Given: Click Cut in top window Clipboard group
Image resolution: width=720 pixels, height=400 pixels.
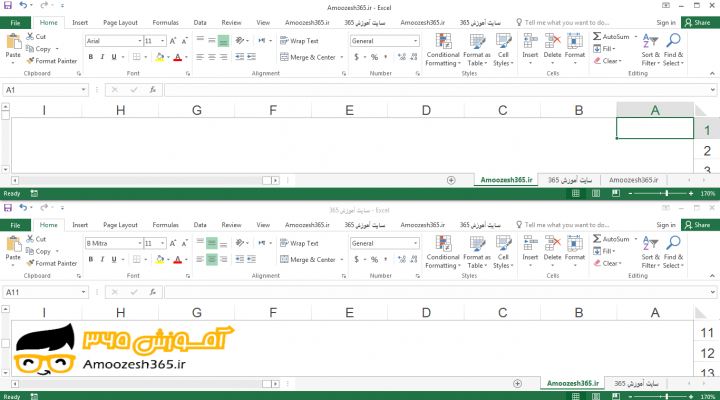Looking at the screenshot, I should 36,36.
